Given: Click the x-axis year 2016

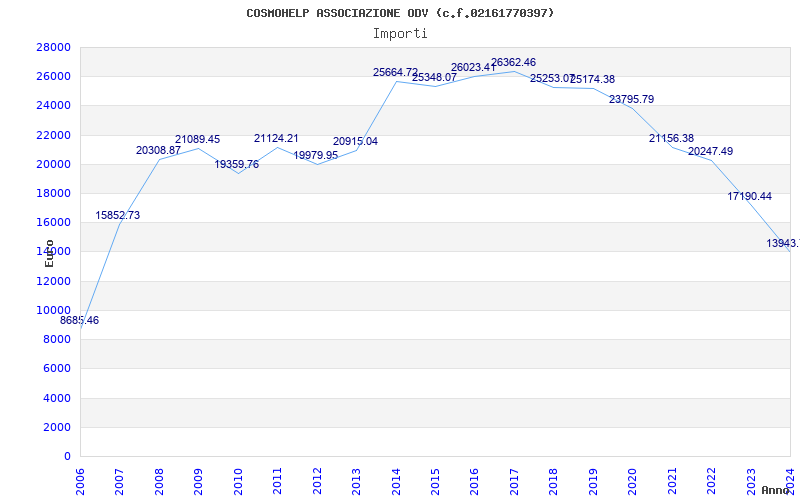Looking at the screenshot, I should click(x=474, y=480).
